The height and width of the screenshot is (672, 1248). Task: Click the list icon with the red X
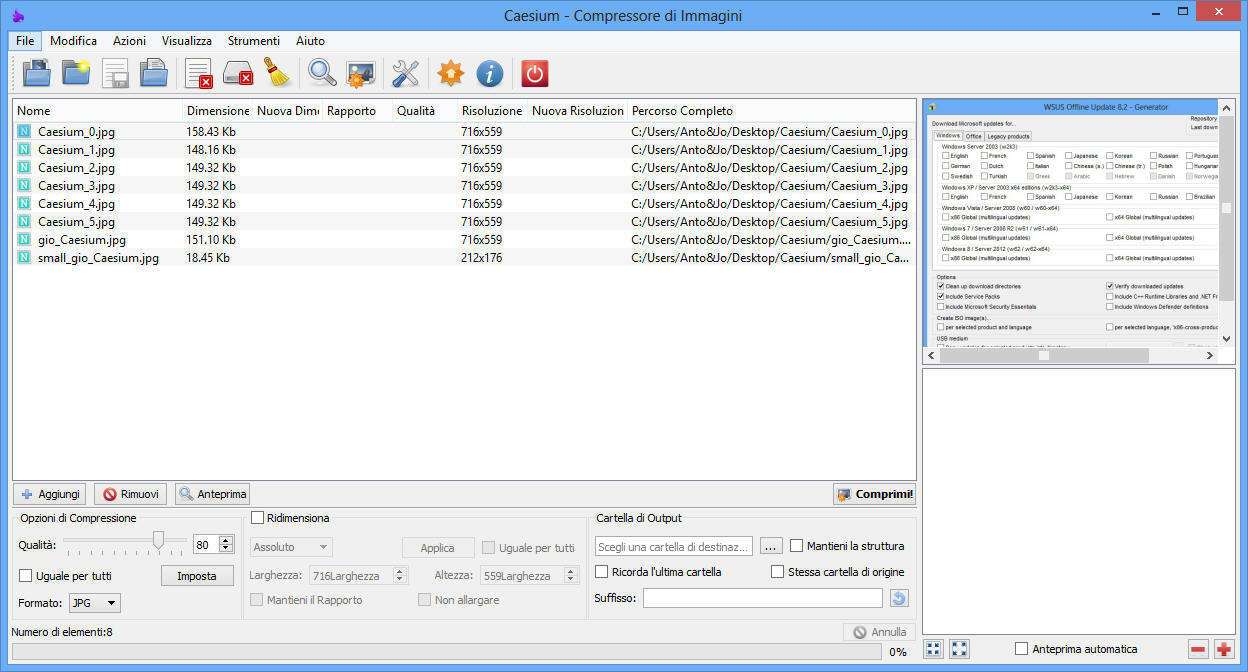pyautogui.click(x=198, y=73)
